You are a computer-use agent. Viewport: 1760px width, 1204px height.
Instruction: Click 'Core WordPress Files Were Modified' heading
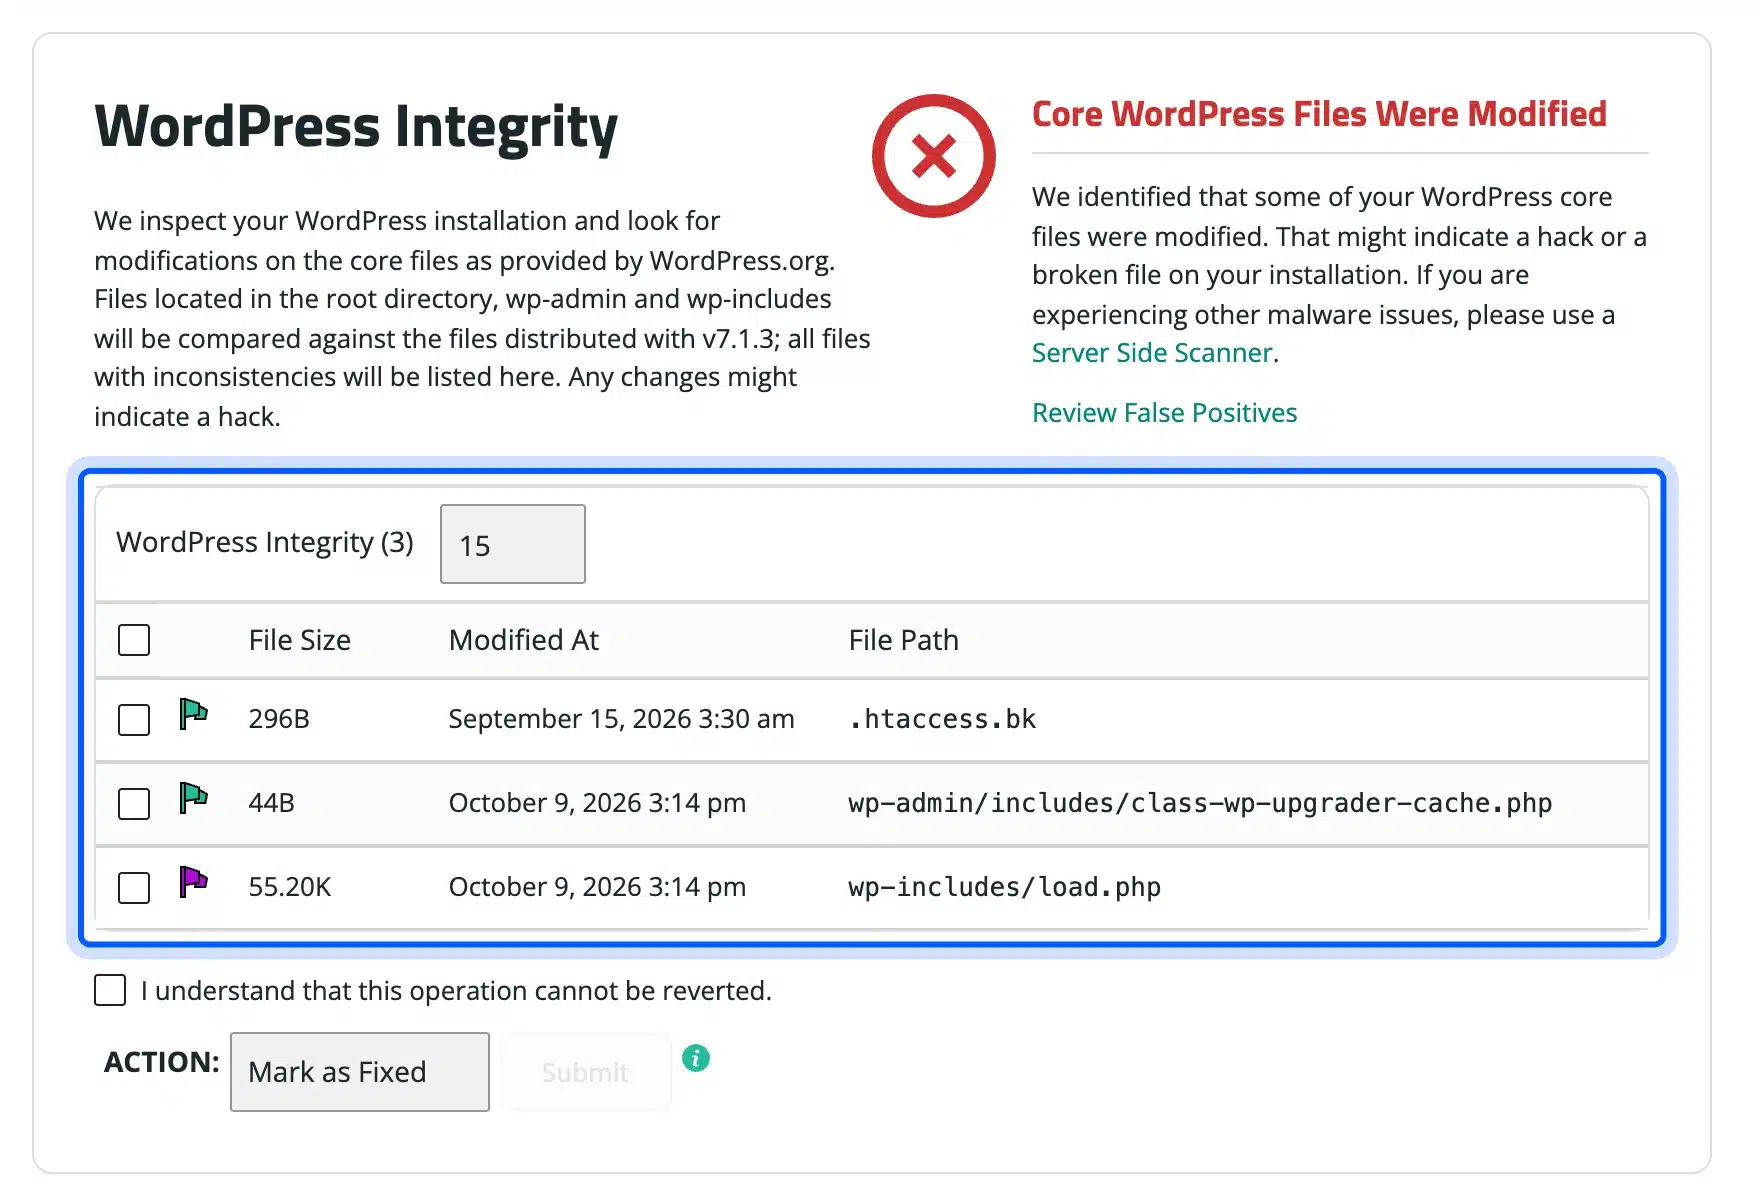[1319, 114]
